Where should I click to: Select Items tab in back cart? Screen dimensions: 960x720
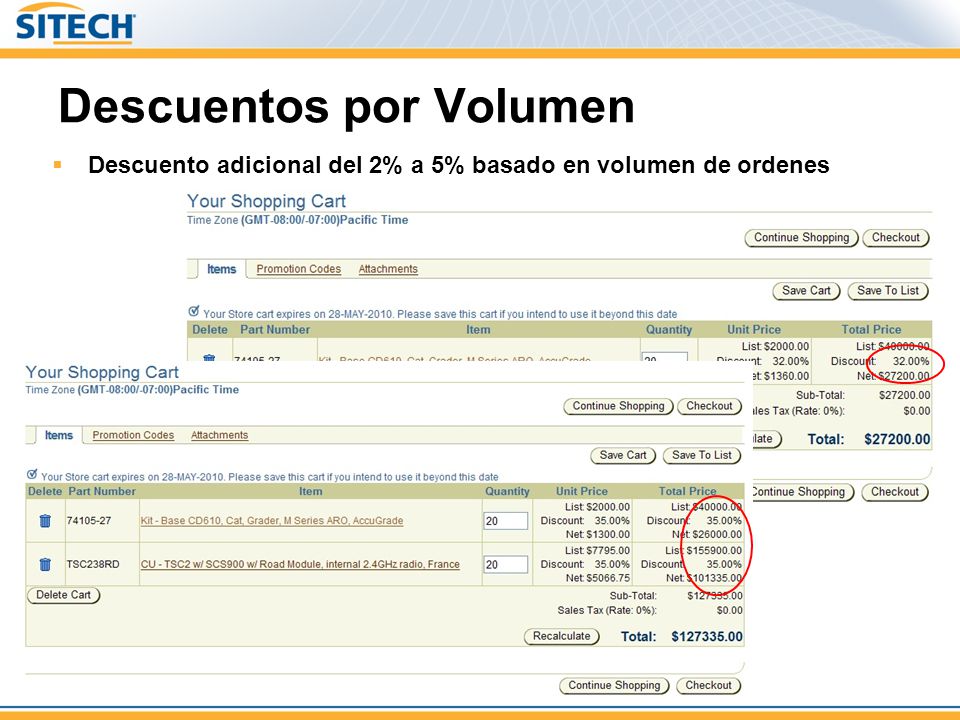pos(222,269)
